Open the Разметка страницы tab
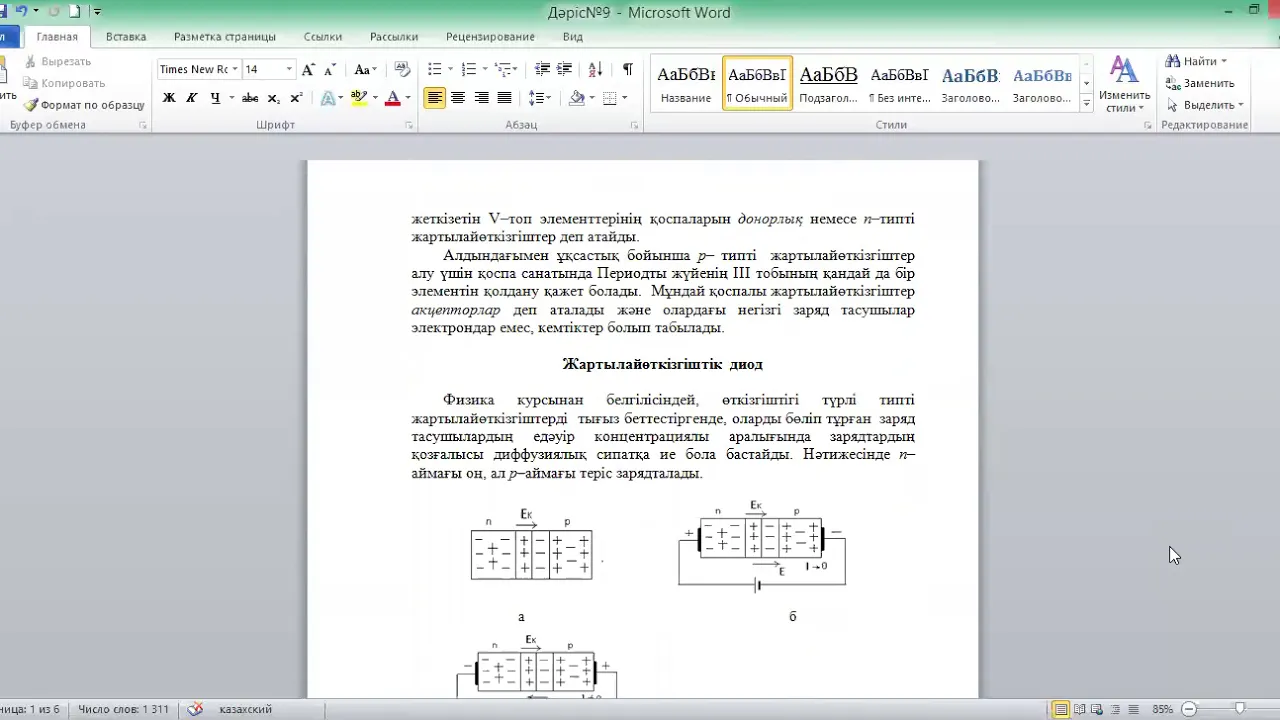Image resolution: width=1280 pixels, height=720 pixels. point(225,36)
